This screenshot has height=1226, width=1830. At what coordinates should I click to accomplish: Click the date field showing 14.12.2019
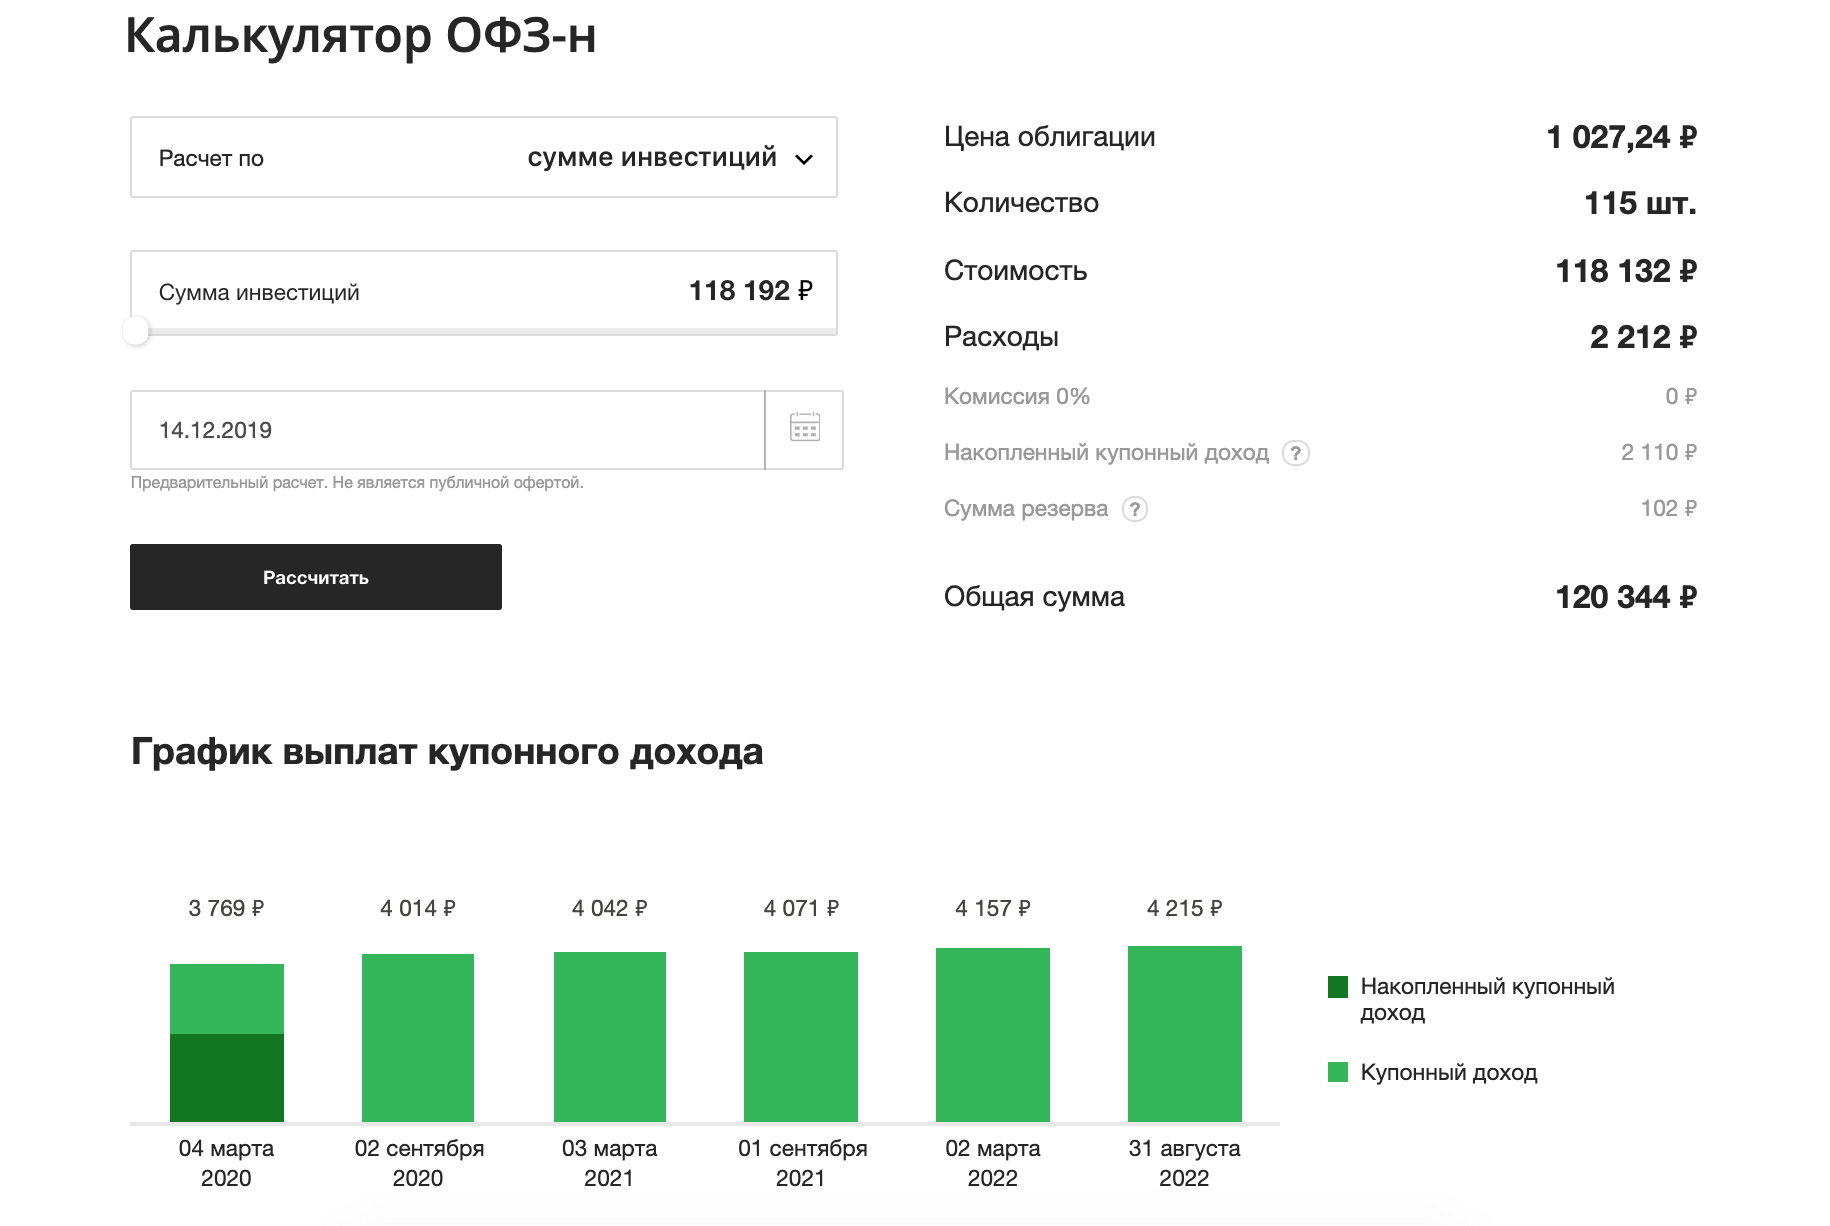pyautogui.click(x=447, y=430)
